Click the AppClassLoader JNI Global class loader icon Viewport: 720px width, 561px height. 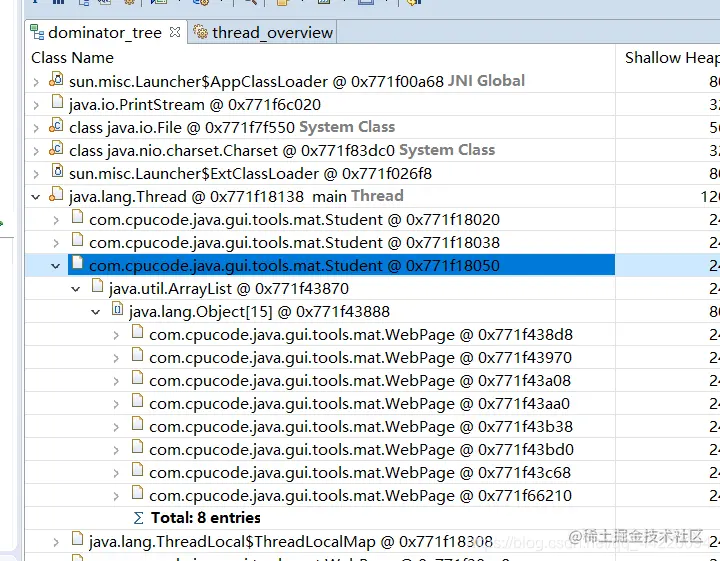tap(56, 79)
